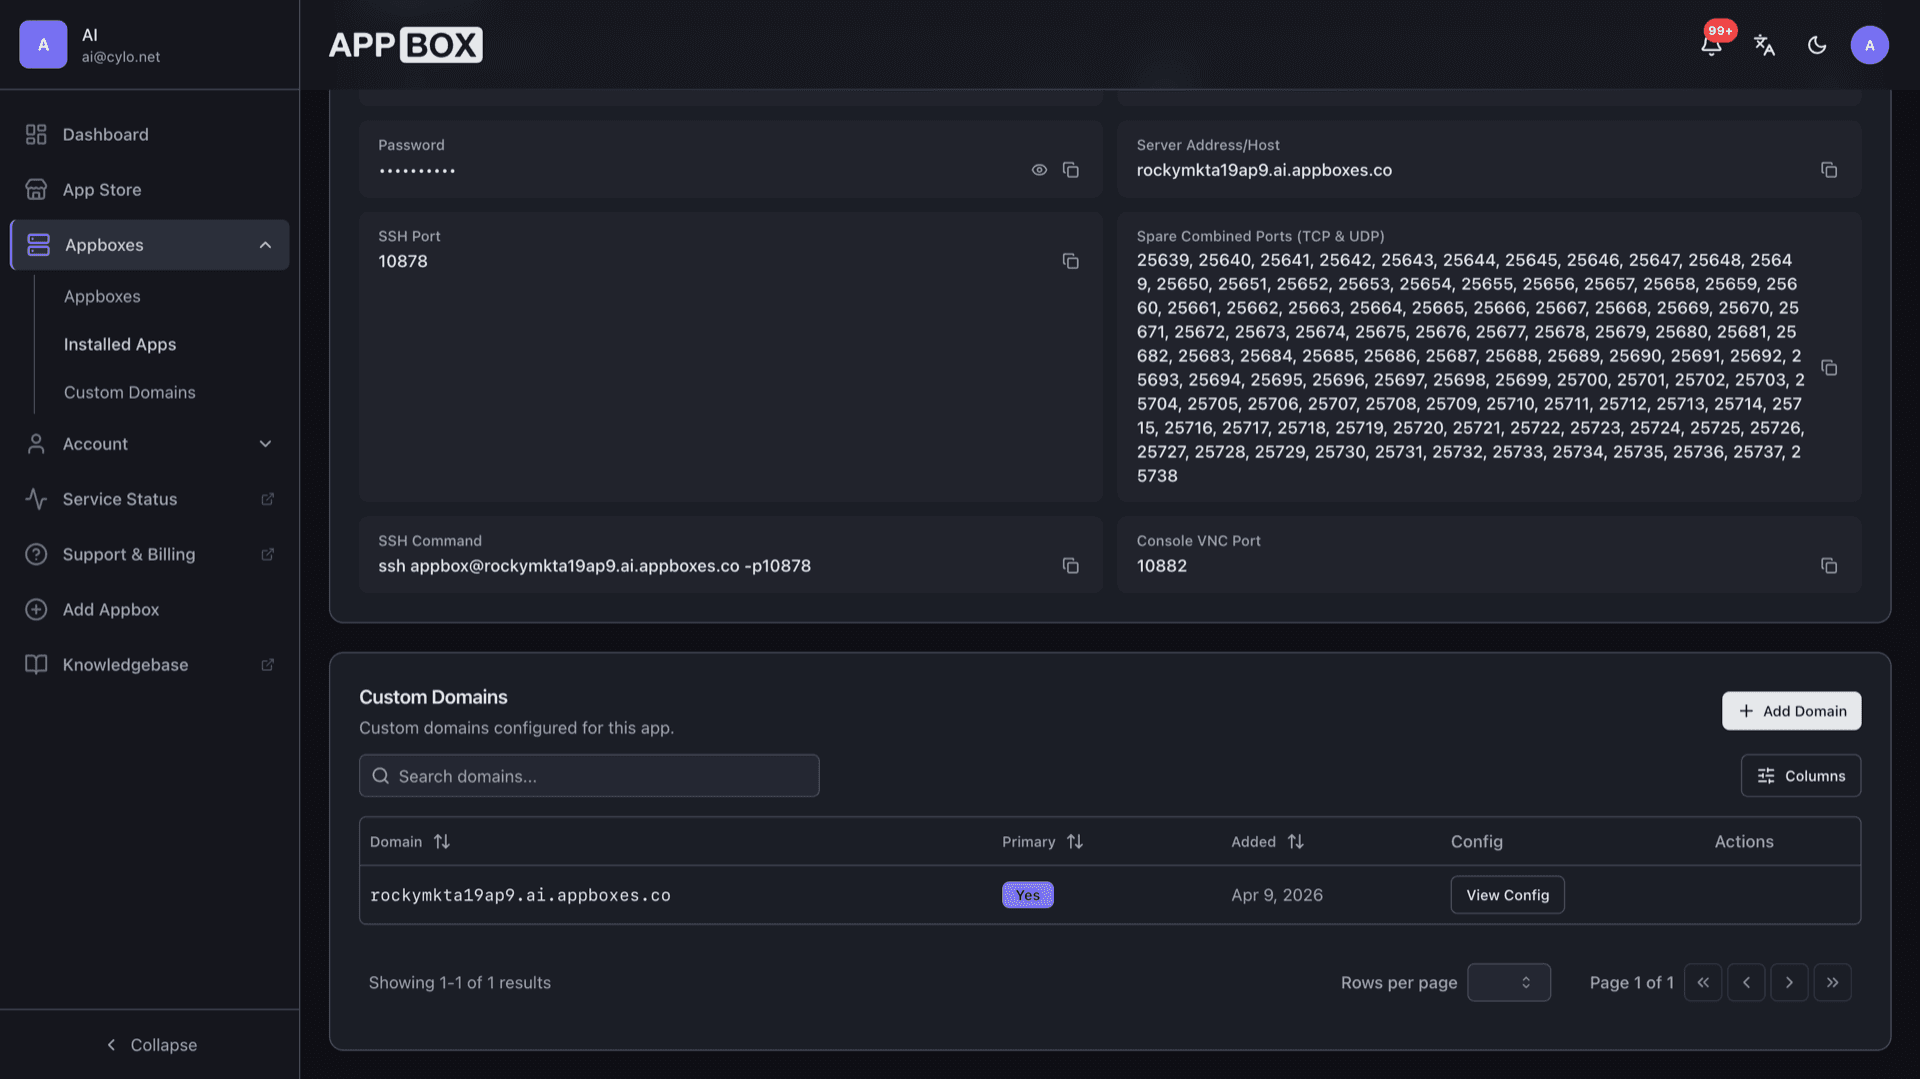Click the Apr 9, 2026 date cell

pos(1277,895)
